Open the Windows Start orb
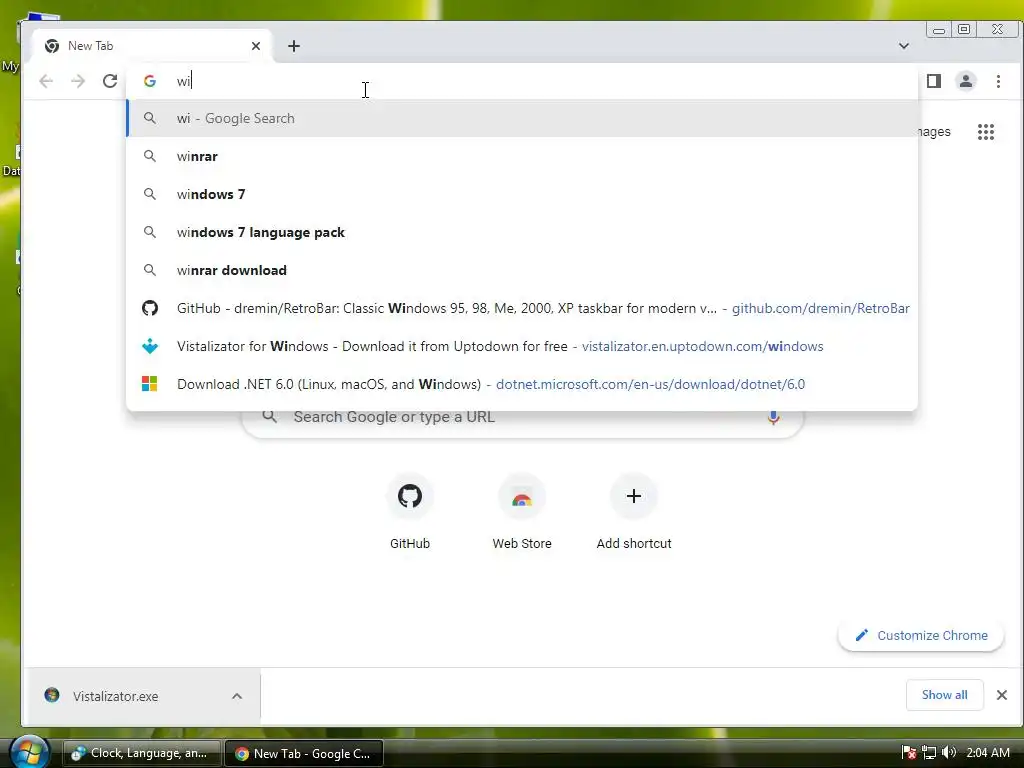The height and width of the screenshot is (768, 1024). point(29,752)
